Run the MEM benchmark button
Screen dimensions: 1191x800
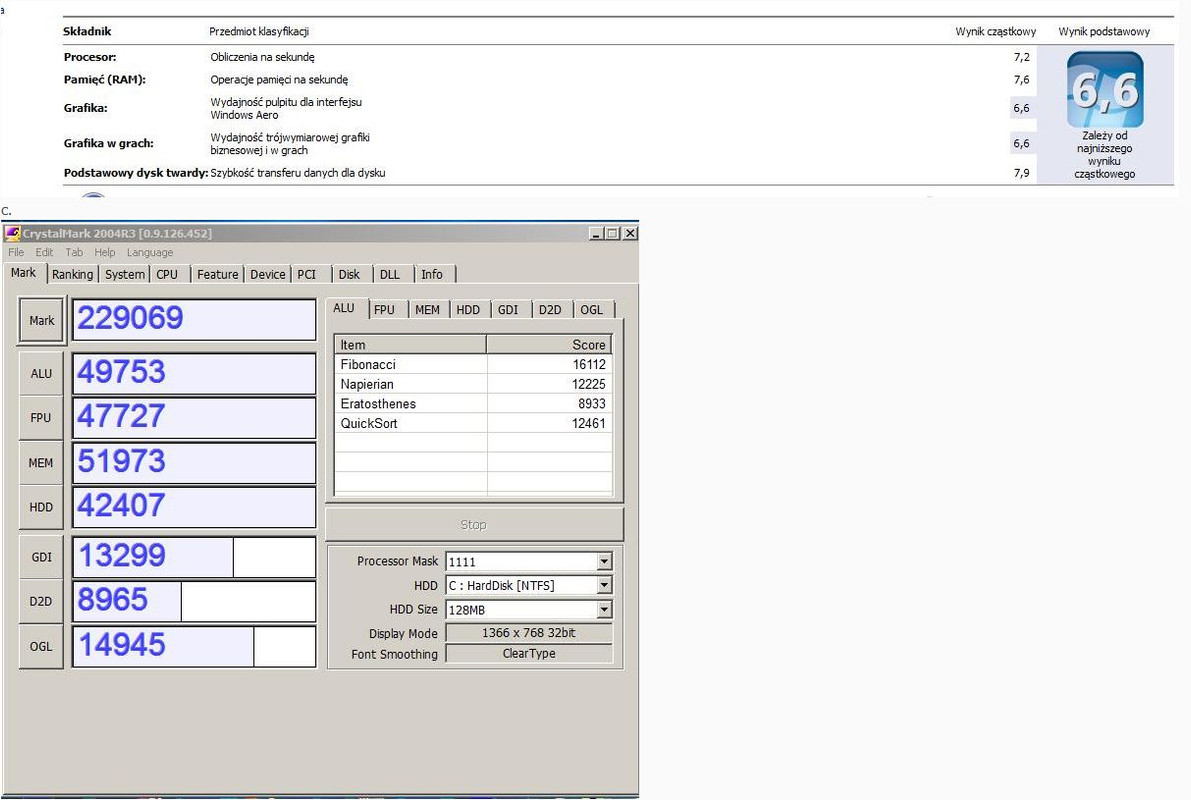(42, 463)
